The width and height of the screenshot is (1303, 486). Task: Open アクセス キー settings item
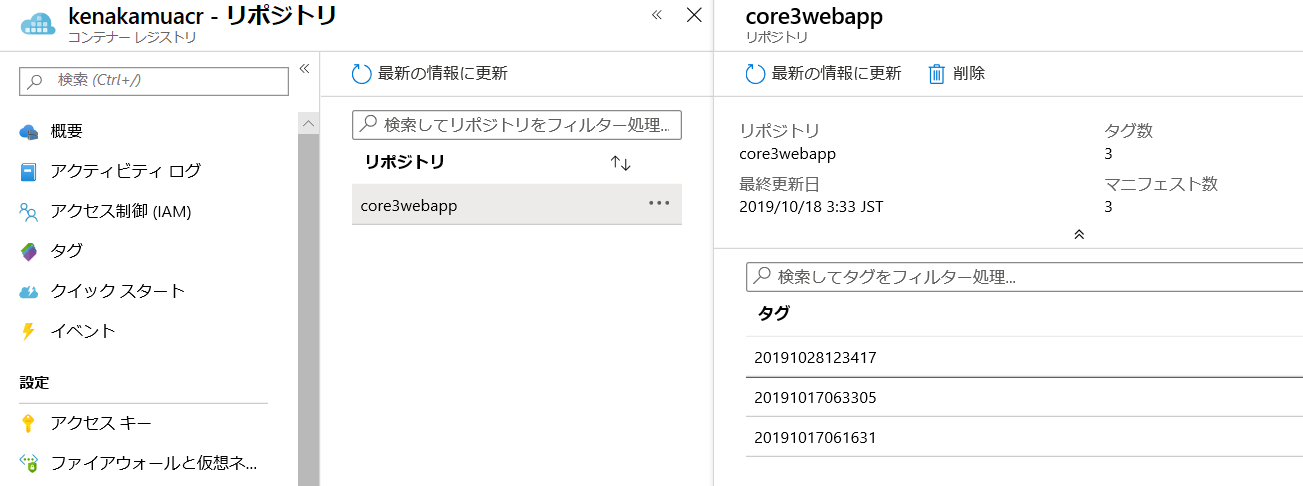[101, 423]
